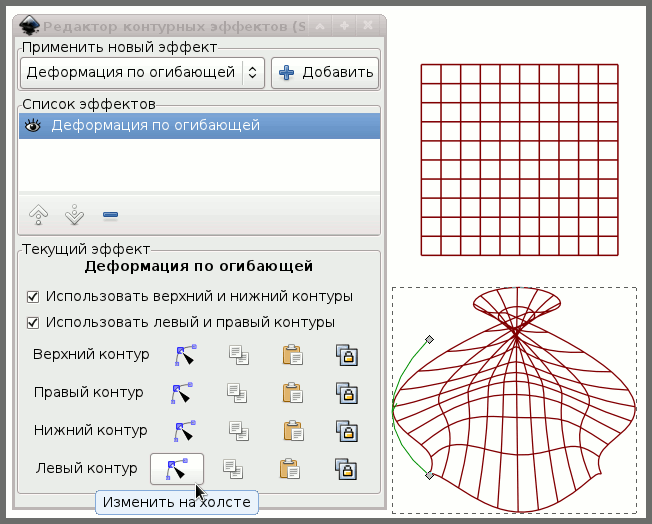Uncheck Использовать левый и правый контуры
Image resolution: width=652 pixels, height=524 pixels.
click(33, 323)
